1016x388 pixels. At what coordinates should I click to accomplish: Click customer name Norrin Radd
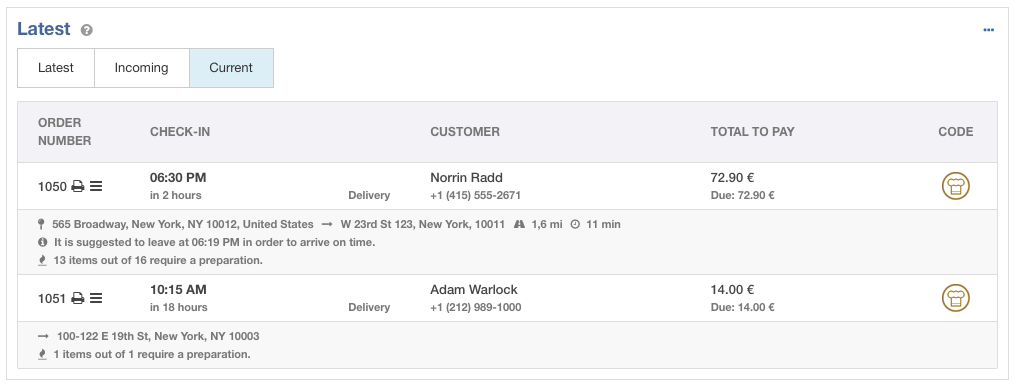[x=467, y=178]
